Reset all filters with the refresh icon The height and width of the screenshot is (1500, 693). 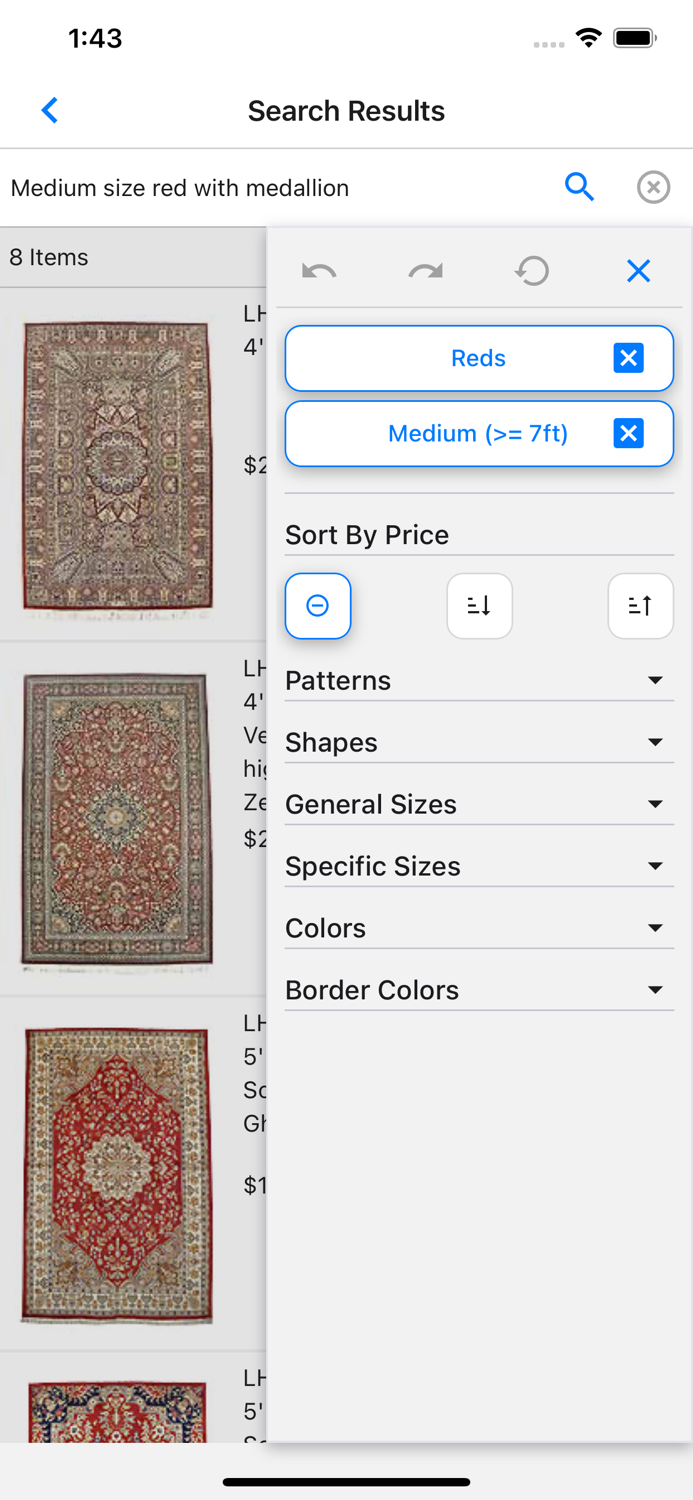tap(532, 270)
